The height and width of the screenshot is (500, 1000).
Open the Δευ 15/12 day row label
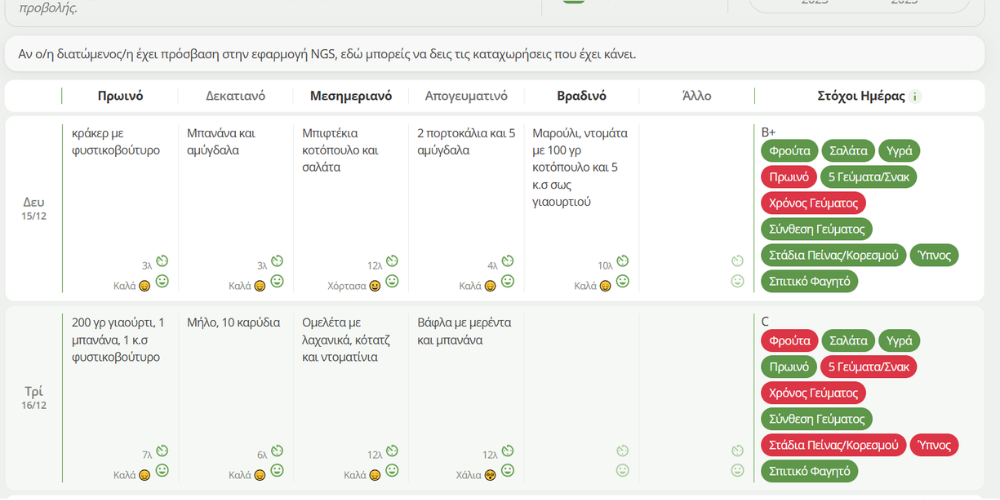(x=33, y=208)
